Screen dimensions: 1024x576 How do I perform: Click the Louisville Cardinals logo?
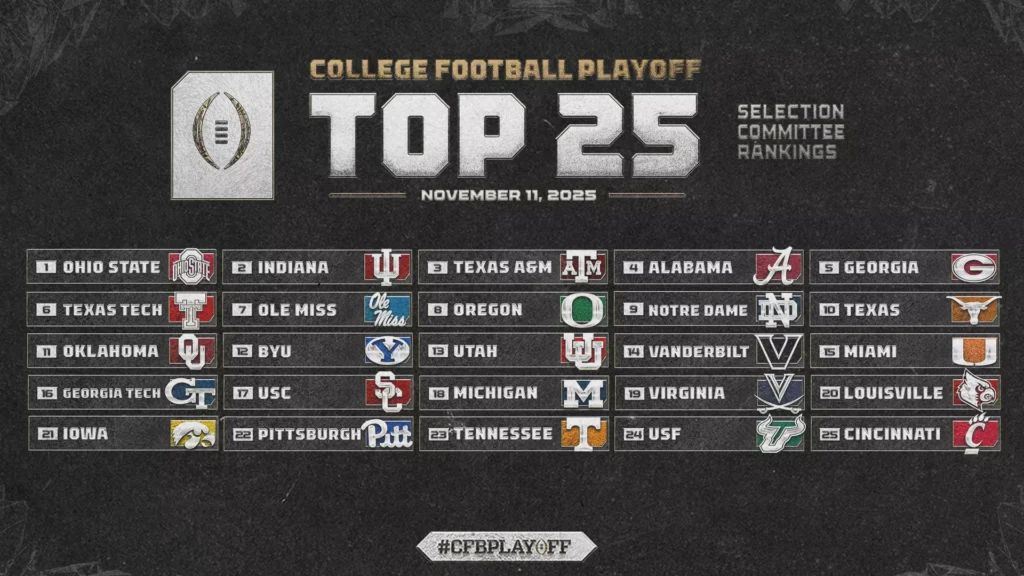click(x=974, y=391)
